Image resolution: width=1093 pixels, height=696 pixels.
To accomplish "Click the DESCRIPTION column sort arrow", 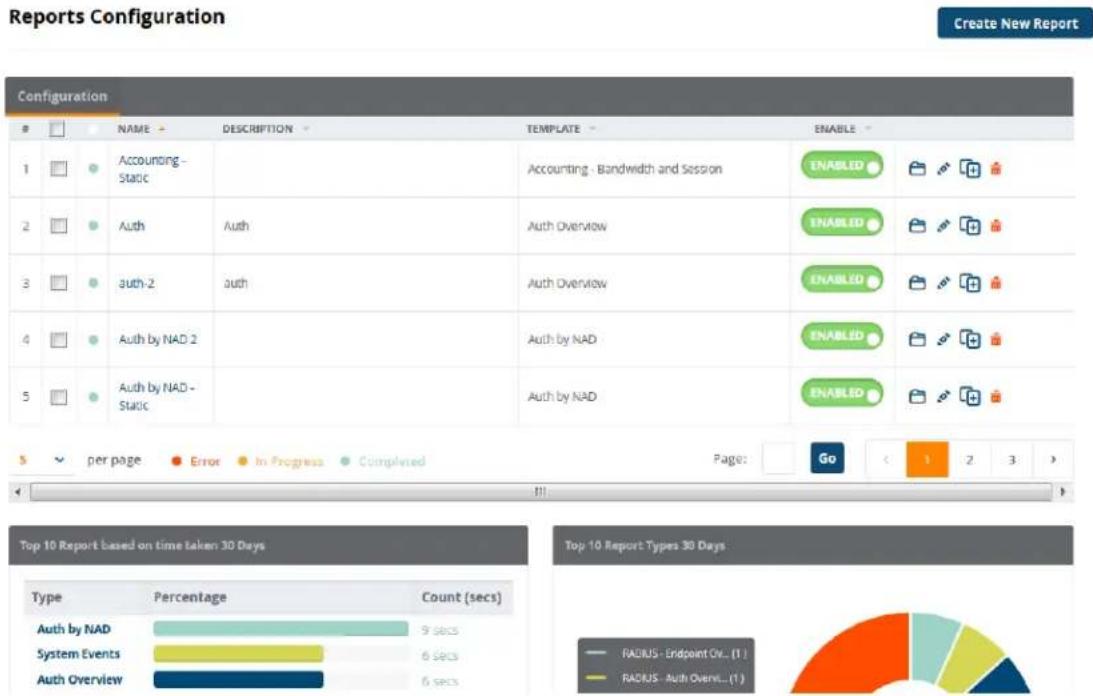I will click(x=306, y=129).
